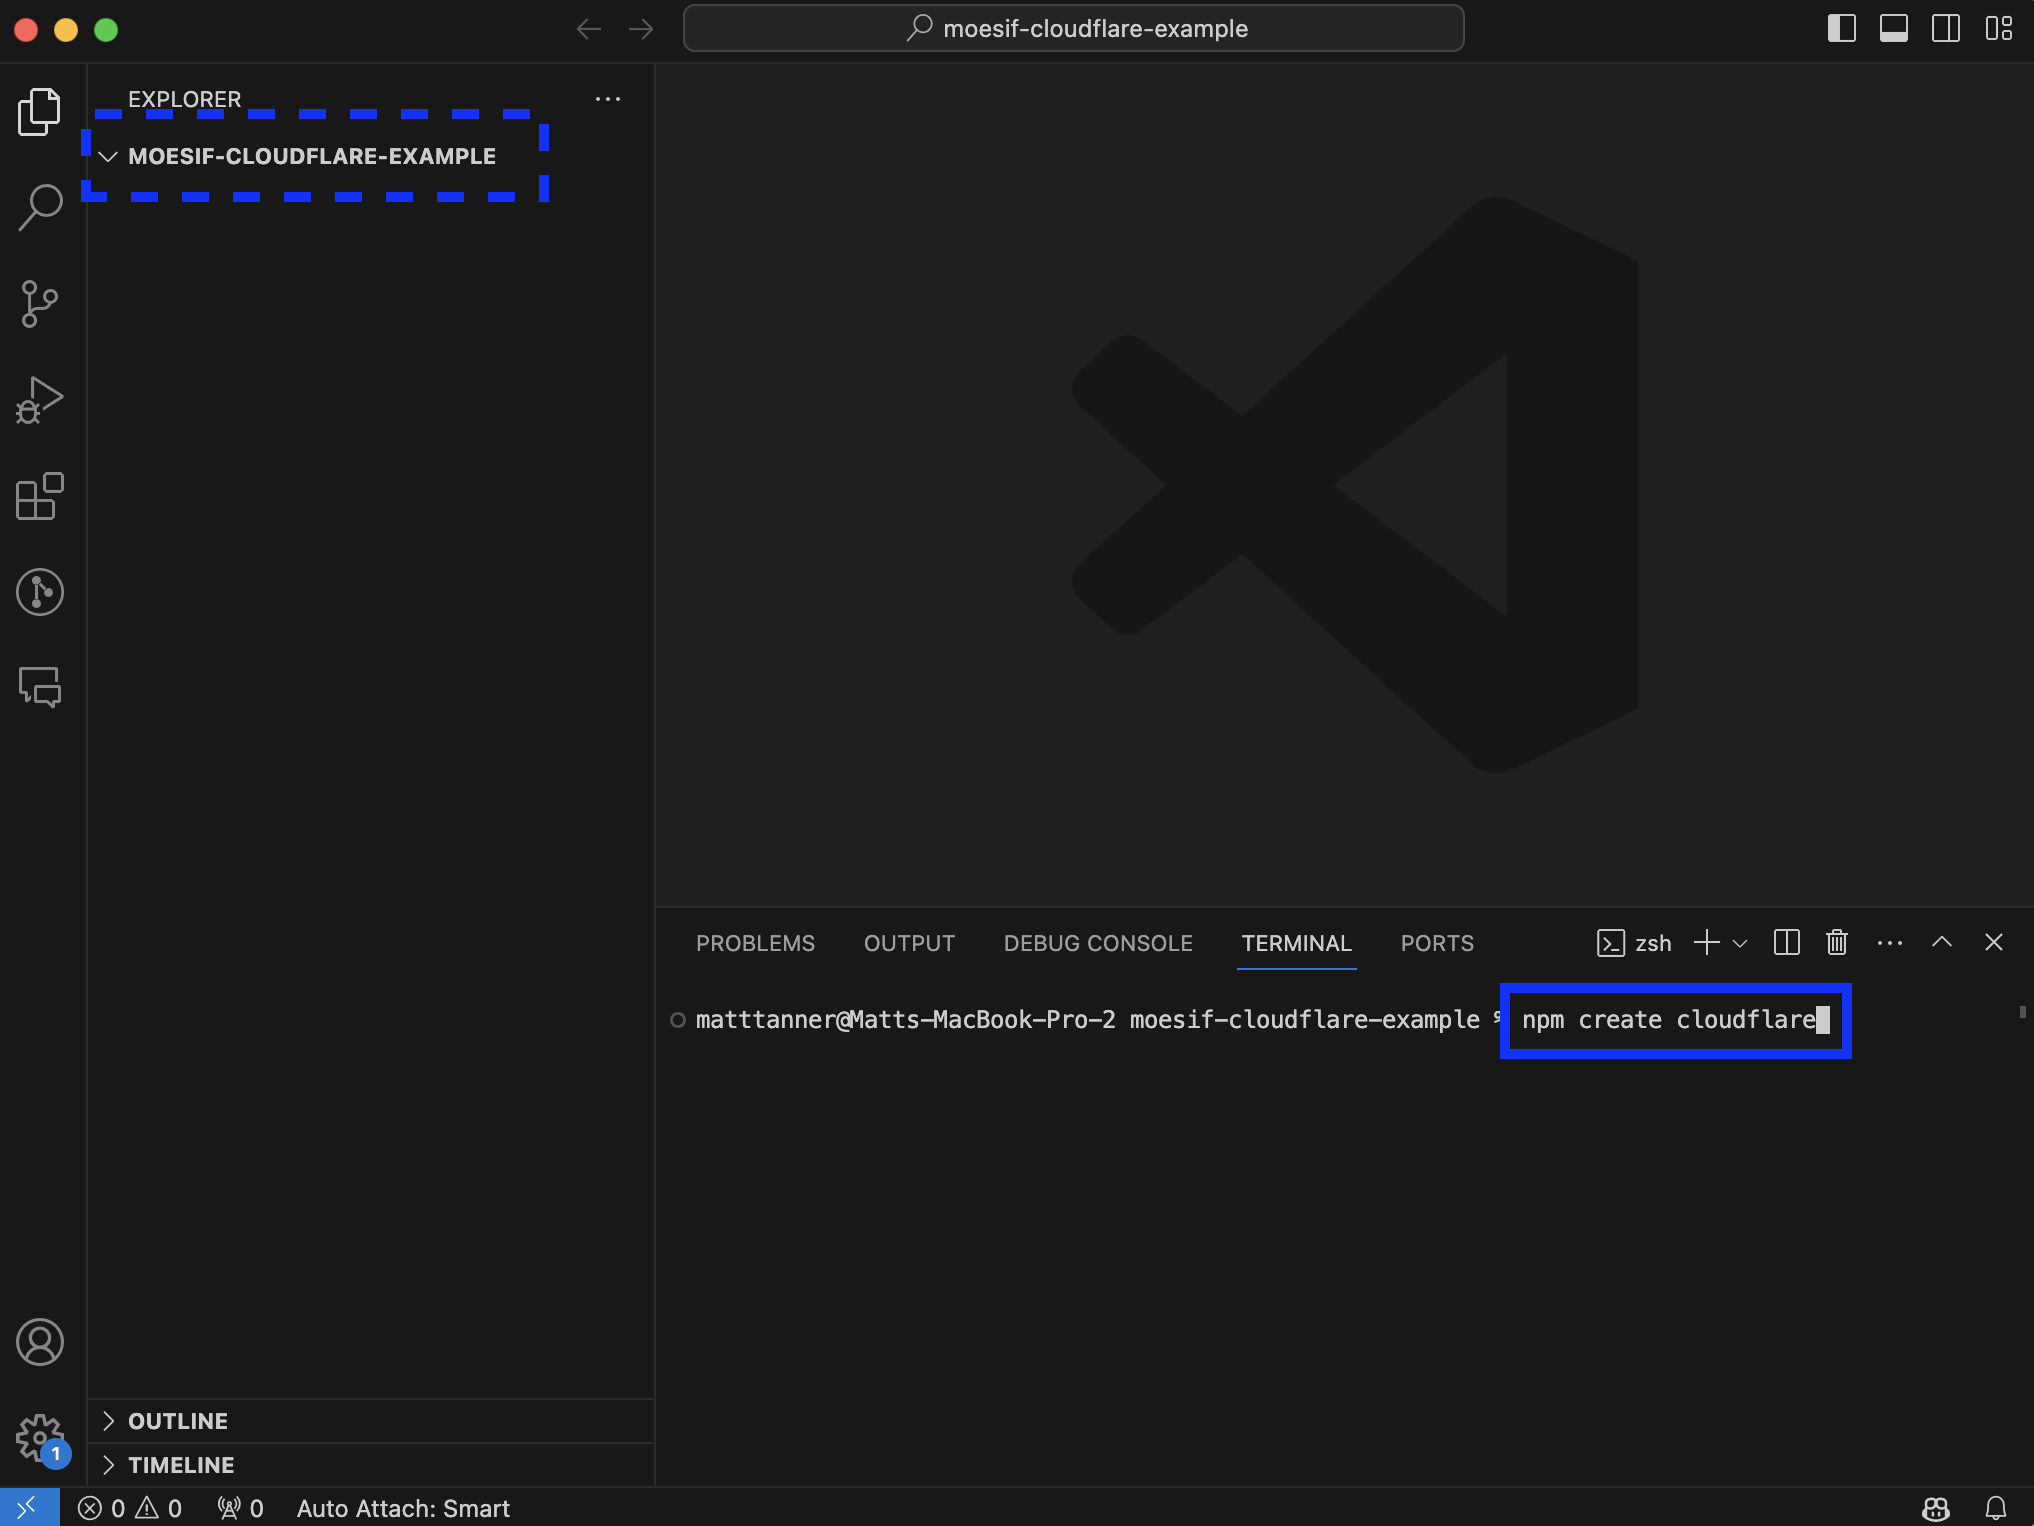Image resolution: width=2034 pixels, height=1526 pixels.
Task: Open the Search view in the activity bar
Action: [x=39, y=206]
